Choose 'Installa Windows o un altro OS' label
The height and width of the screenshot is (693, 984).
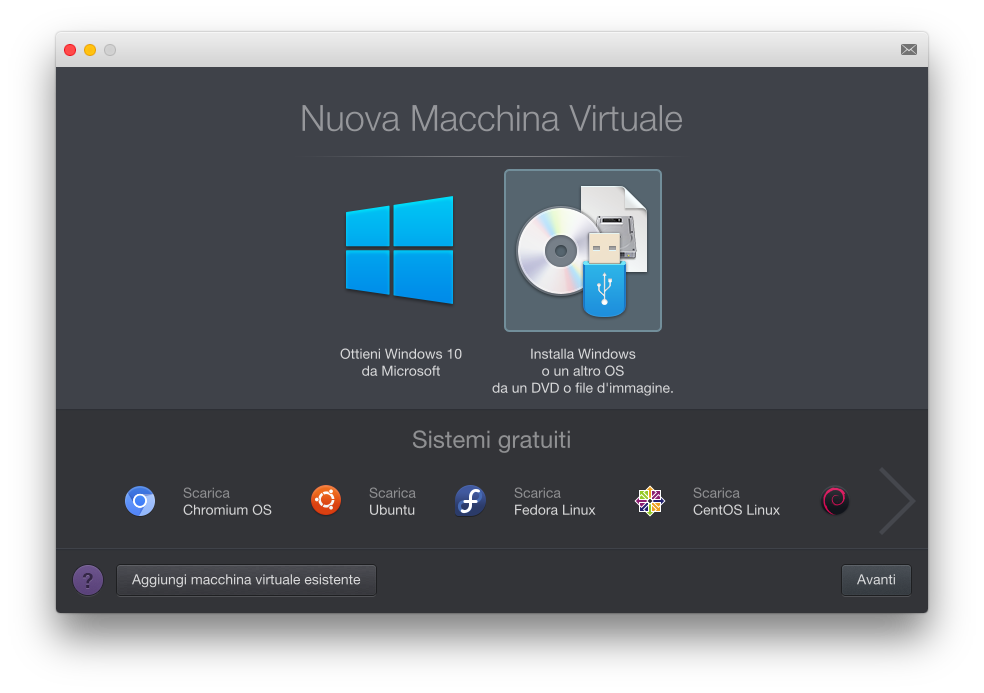point(582,371)
